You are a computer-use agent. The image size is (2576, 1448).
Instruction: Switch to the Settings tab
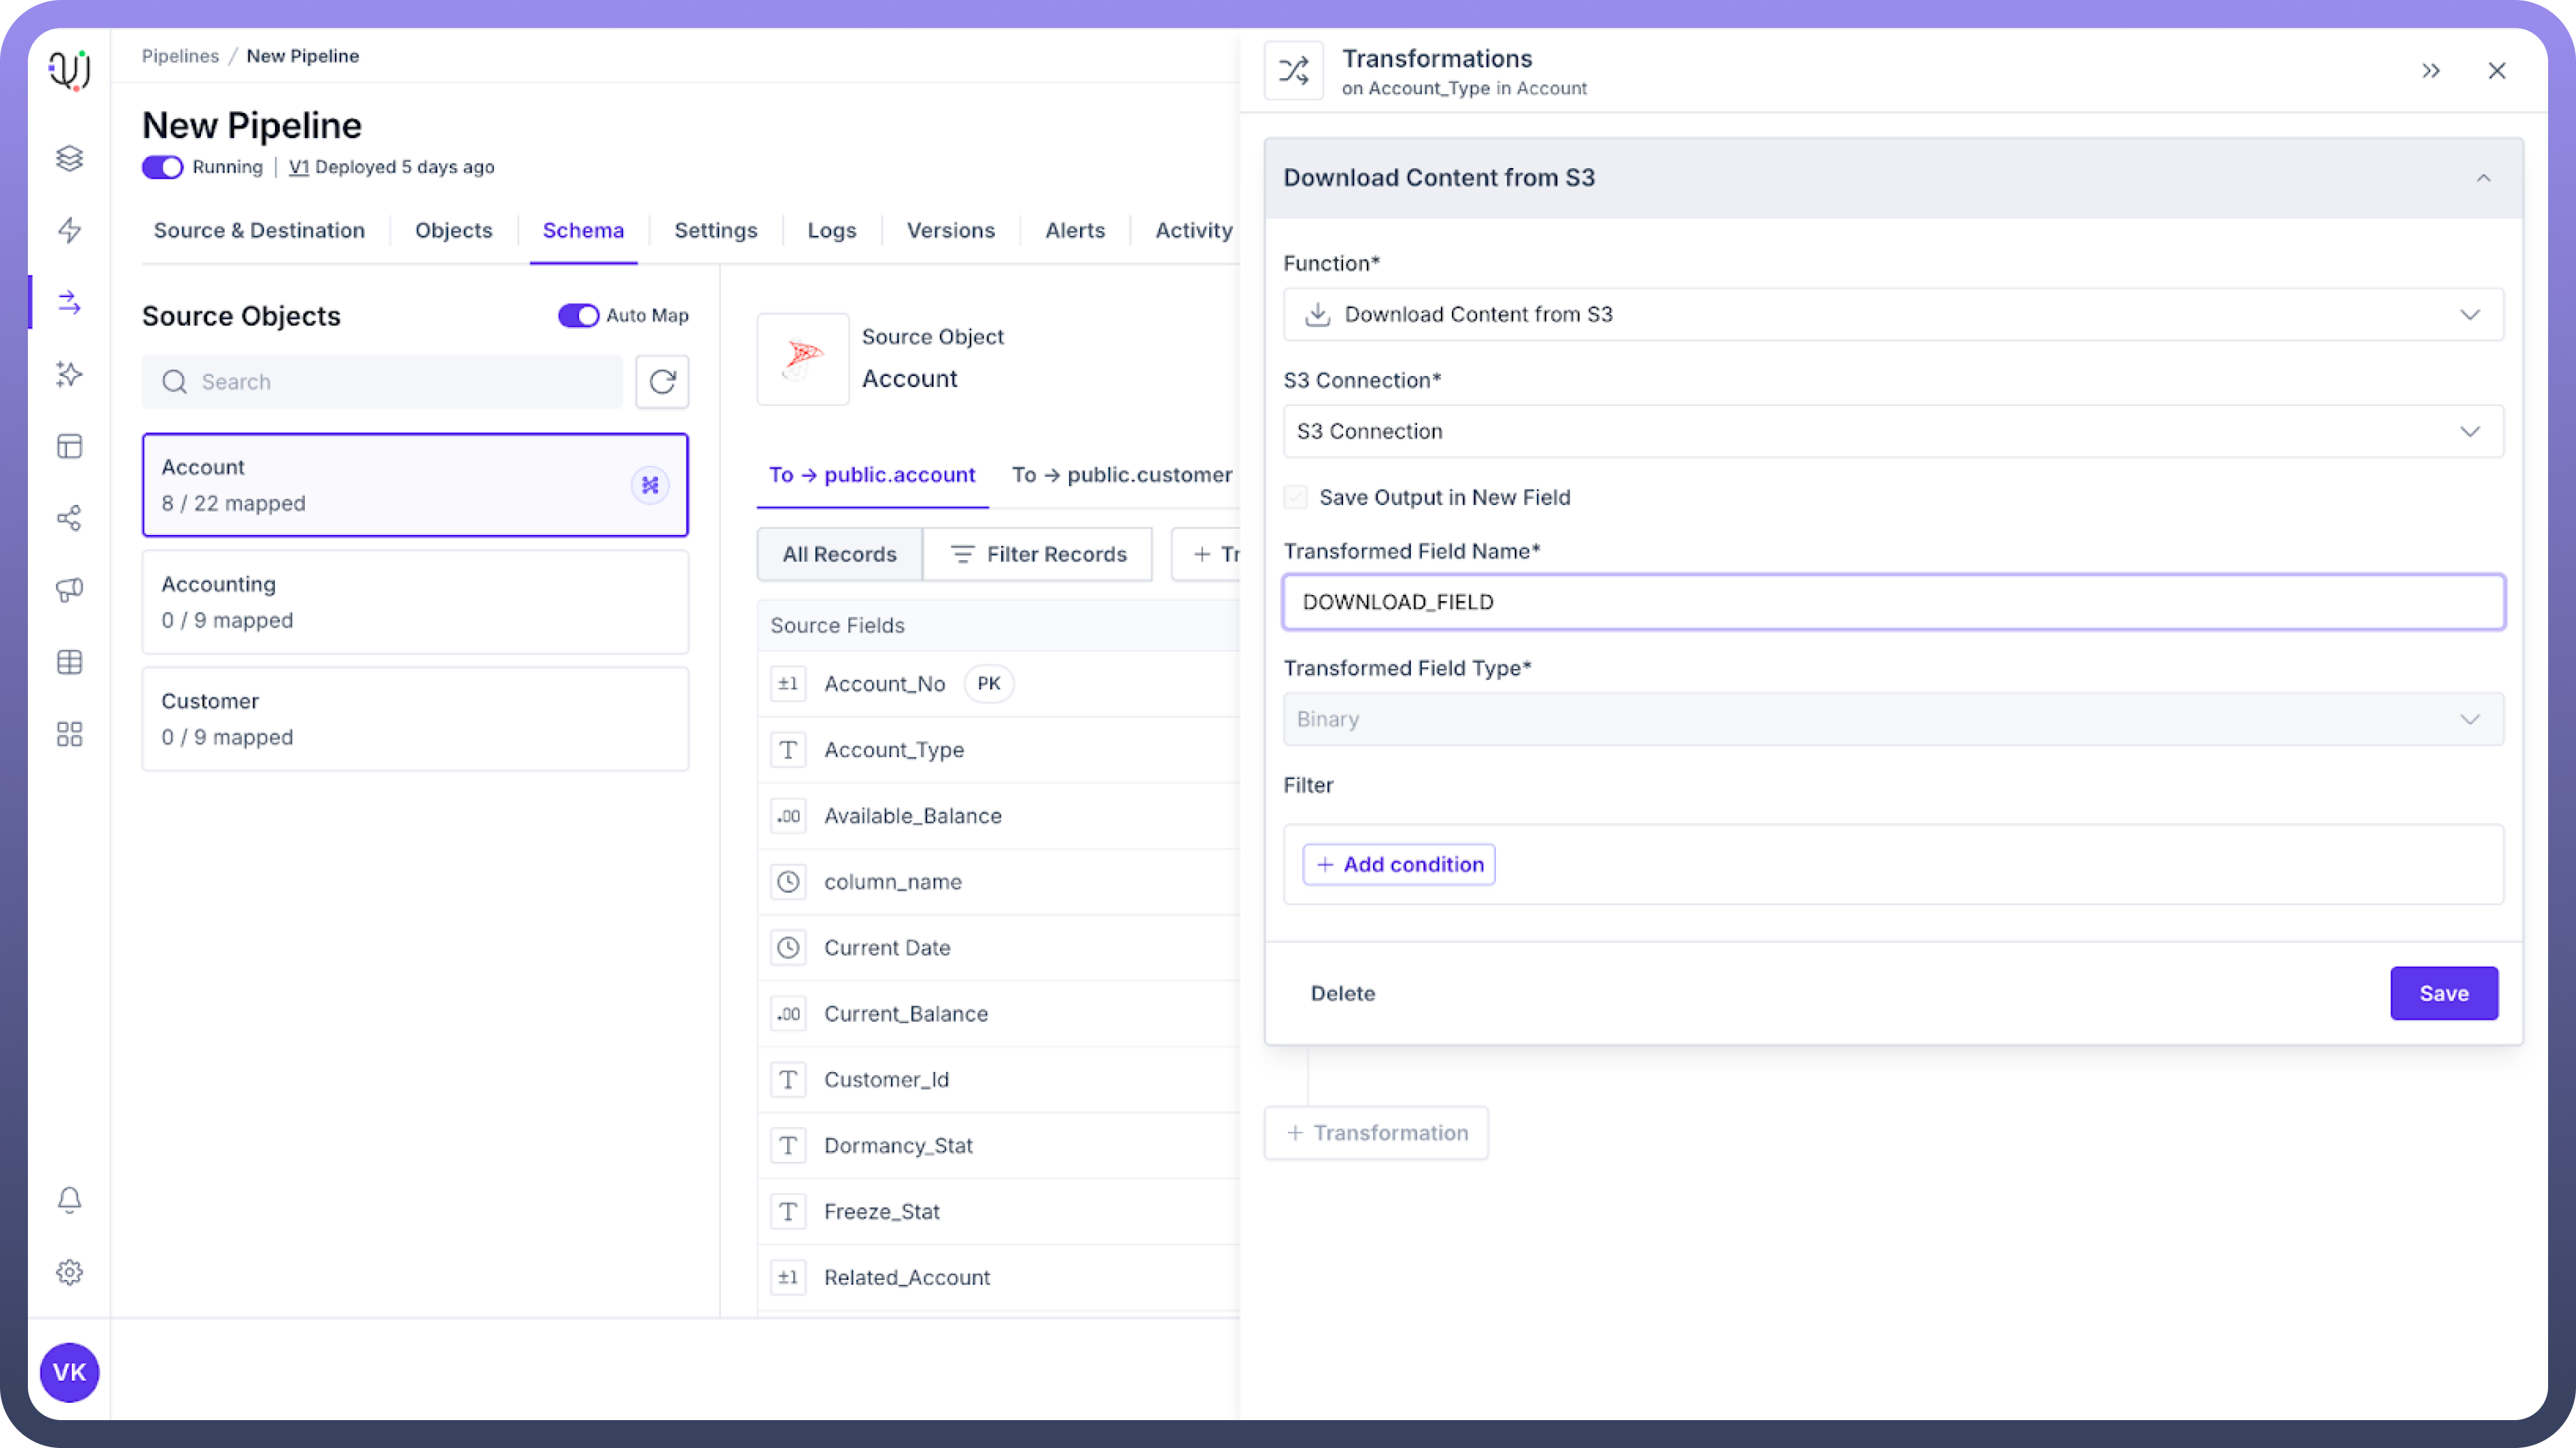click(715, 230)
